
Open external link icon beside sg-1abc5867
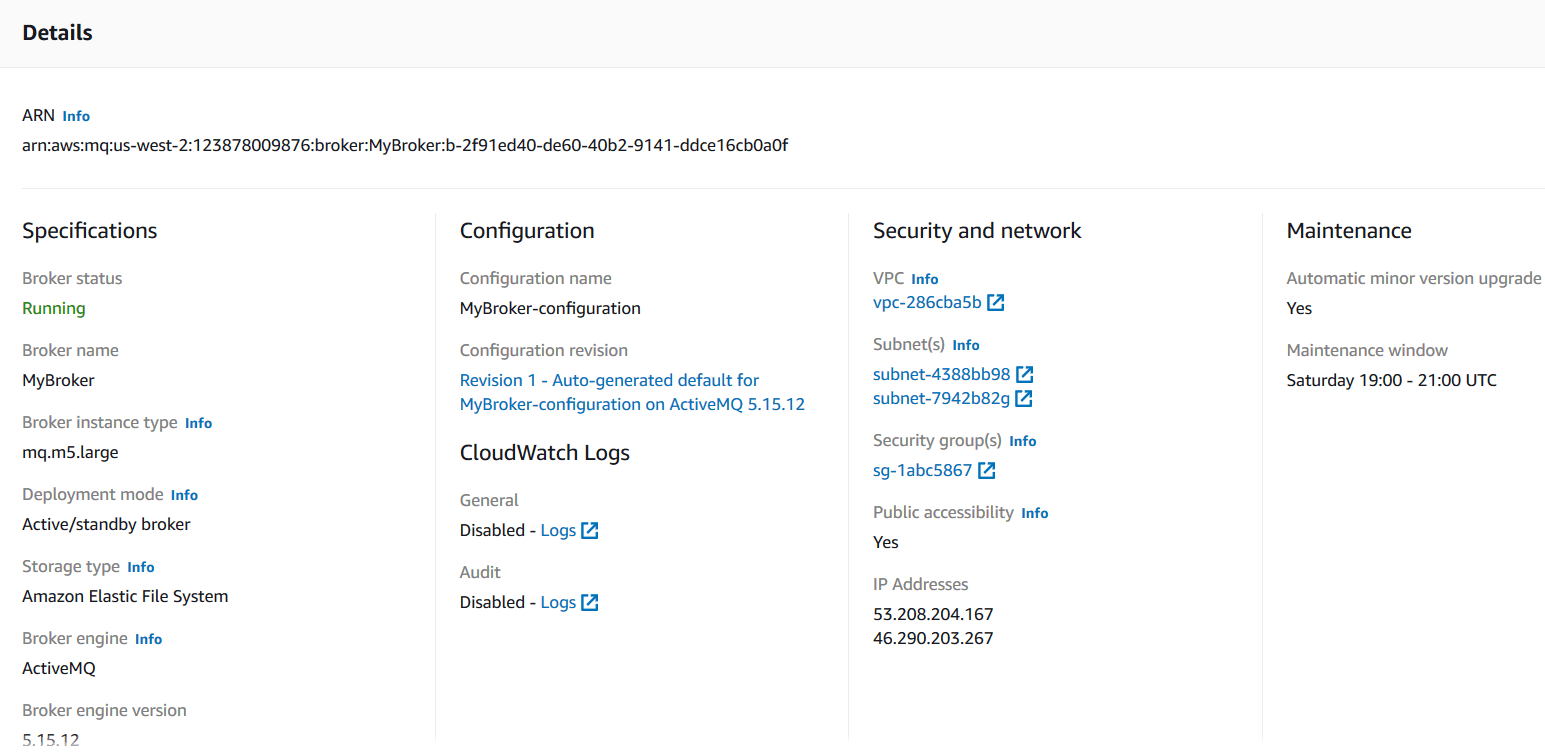coord(986,470)
